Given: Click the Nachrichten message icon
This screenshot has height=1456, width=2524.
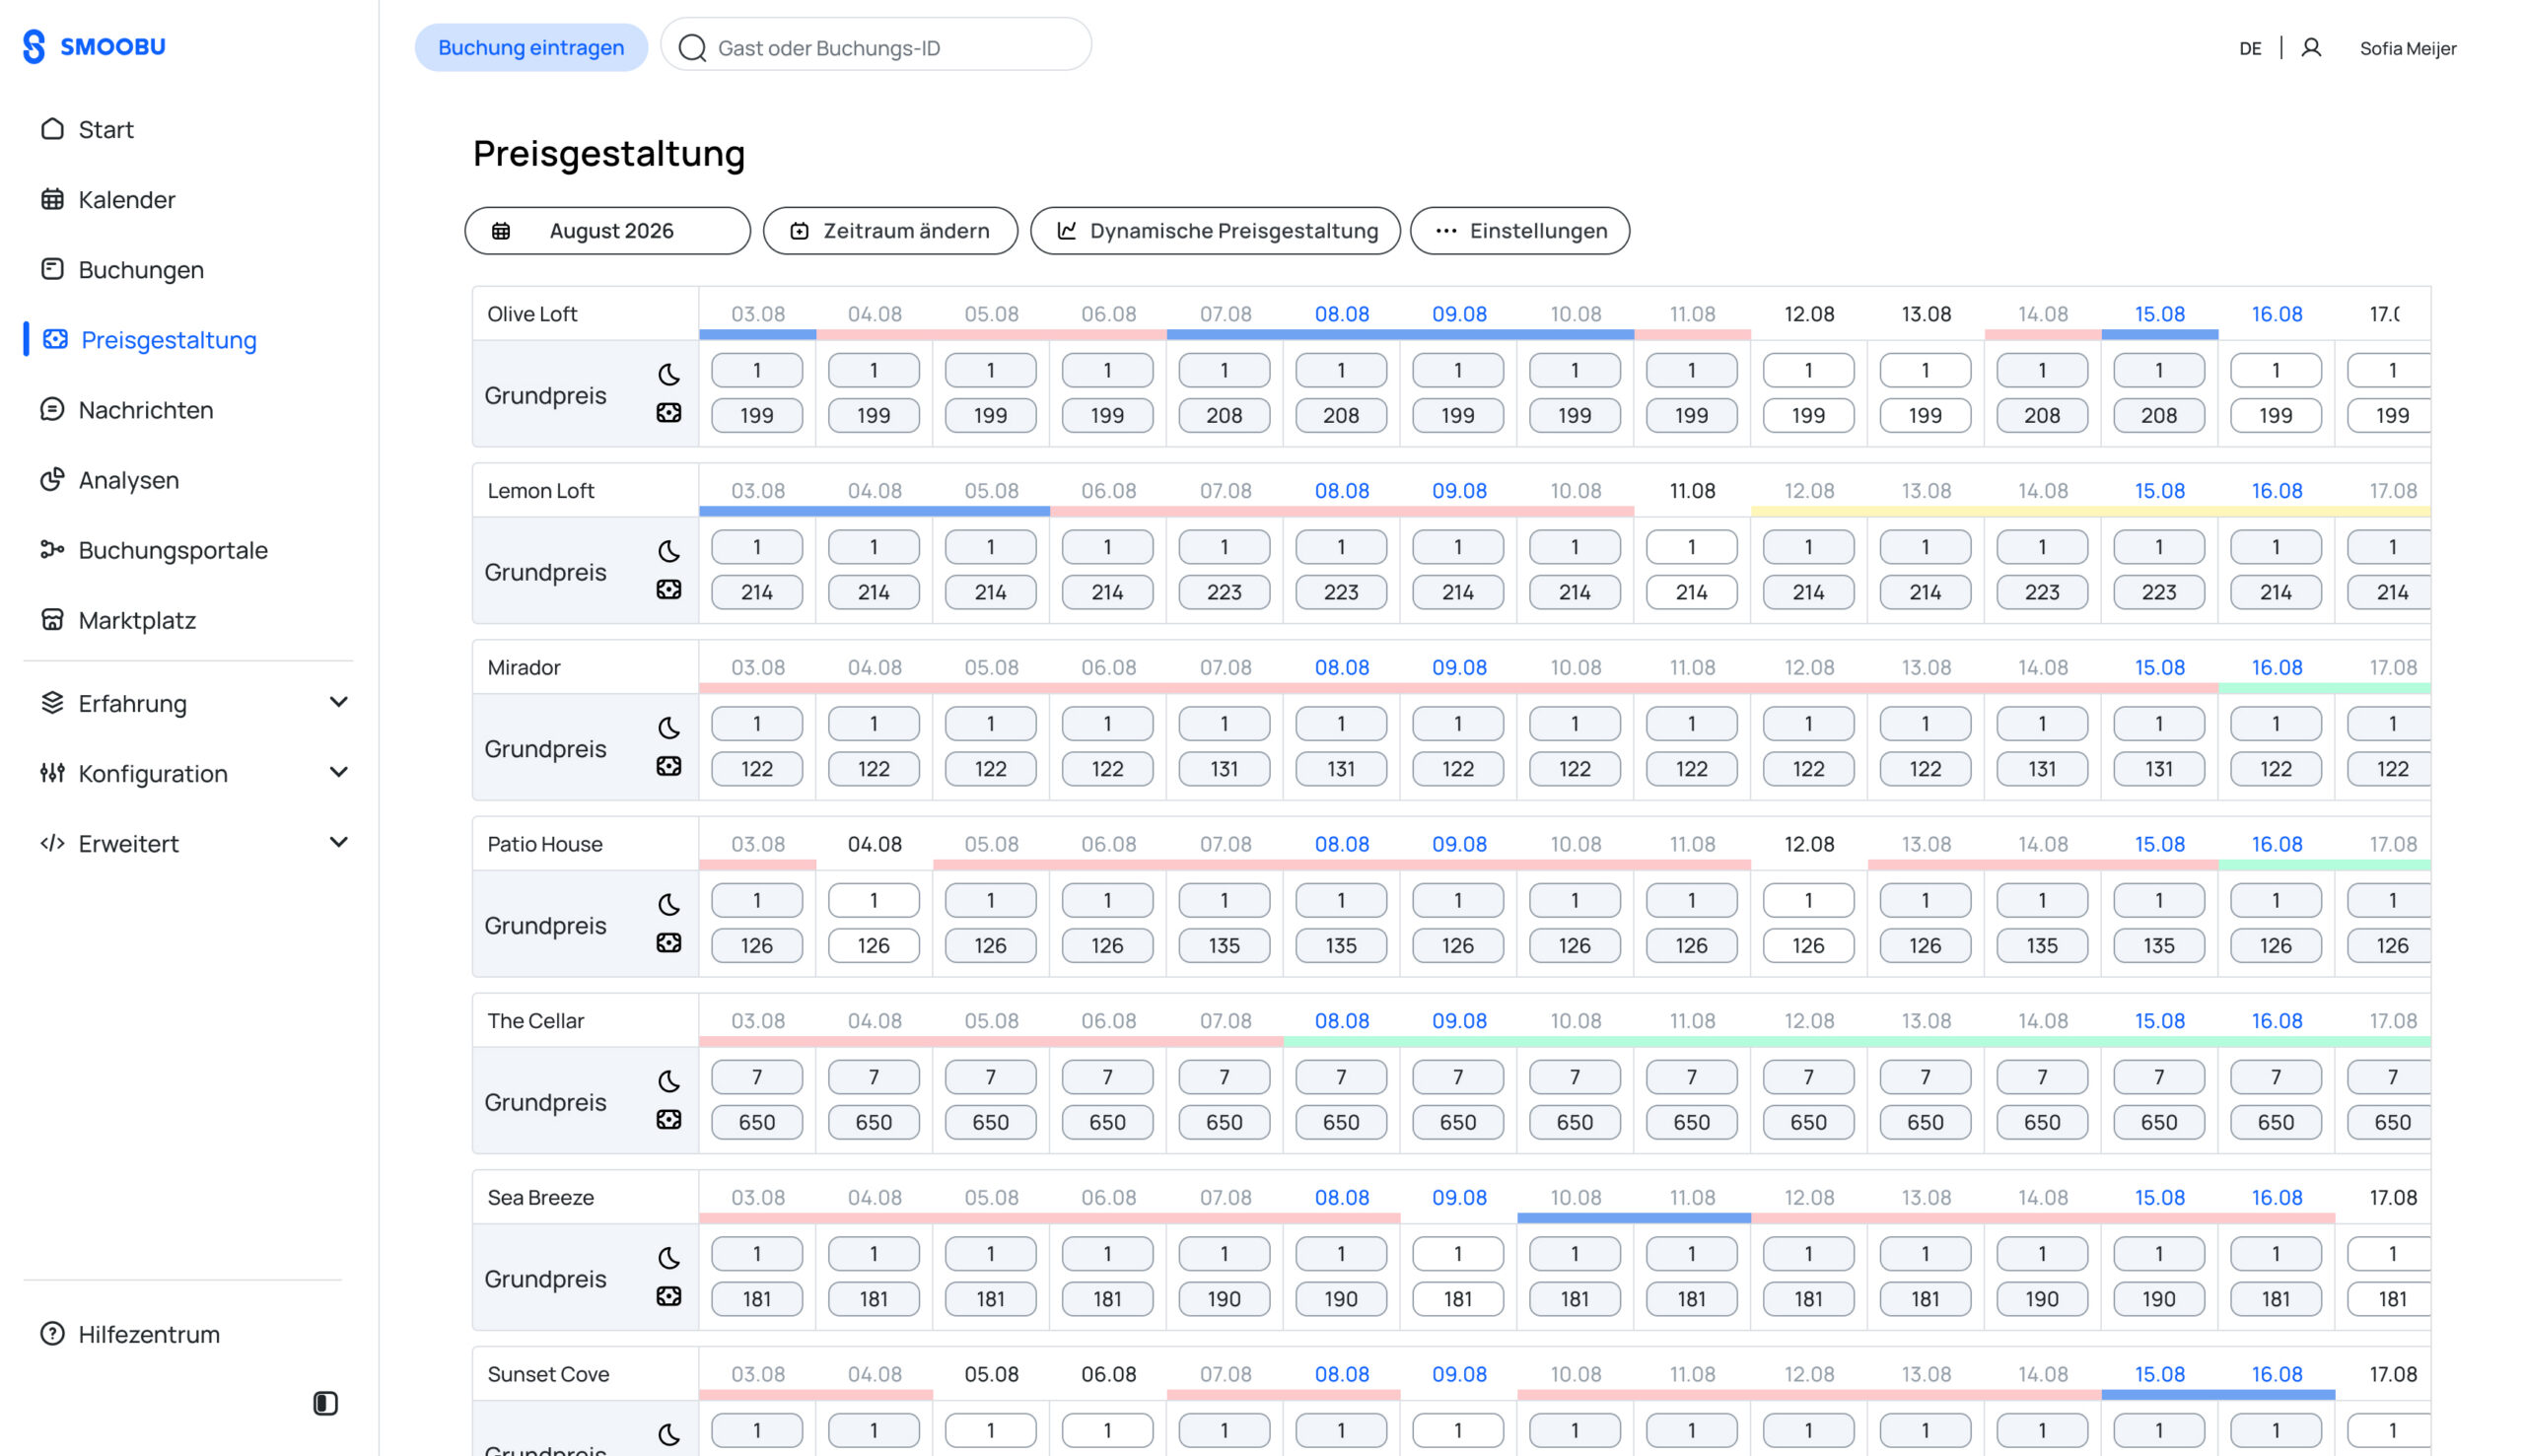Looking at the screenshot, I should (52, 409).
